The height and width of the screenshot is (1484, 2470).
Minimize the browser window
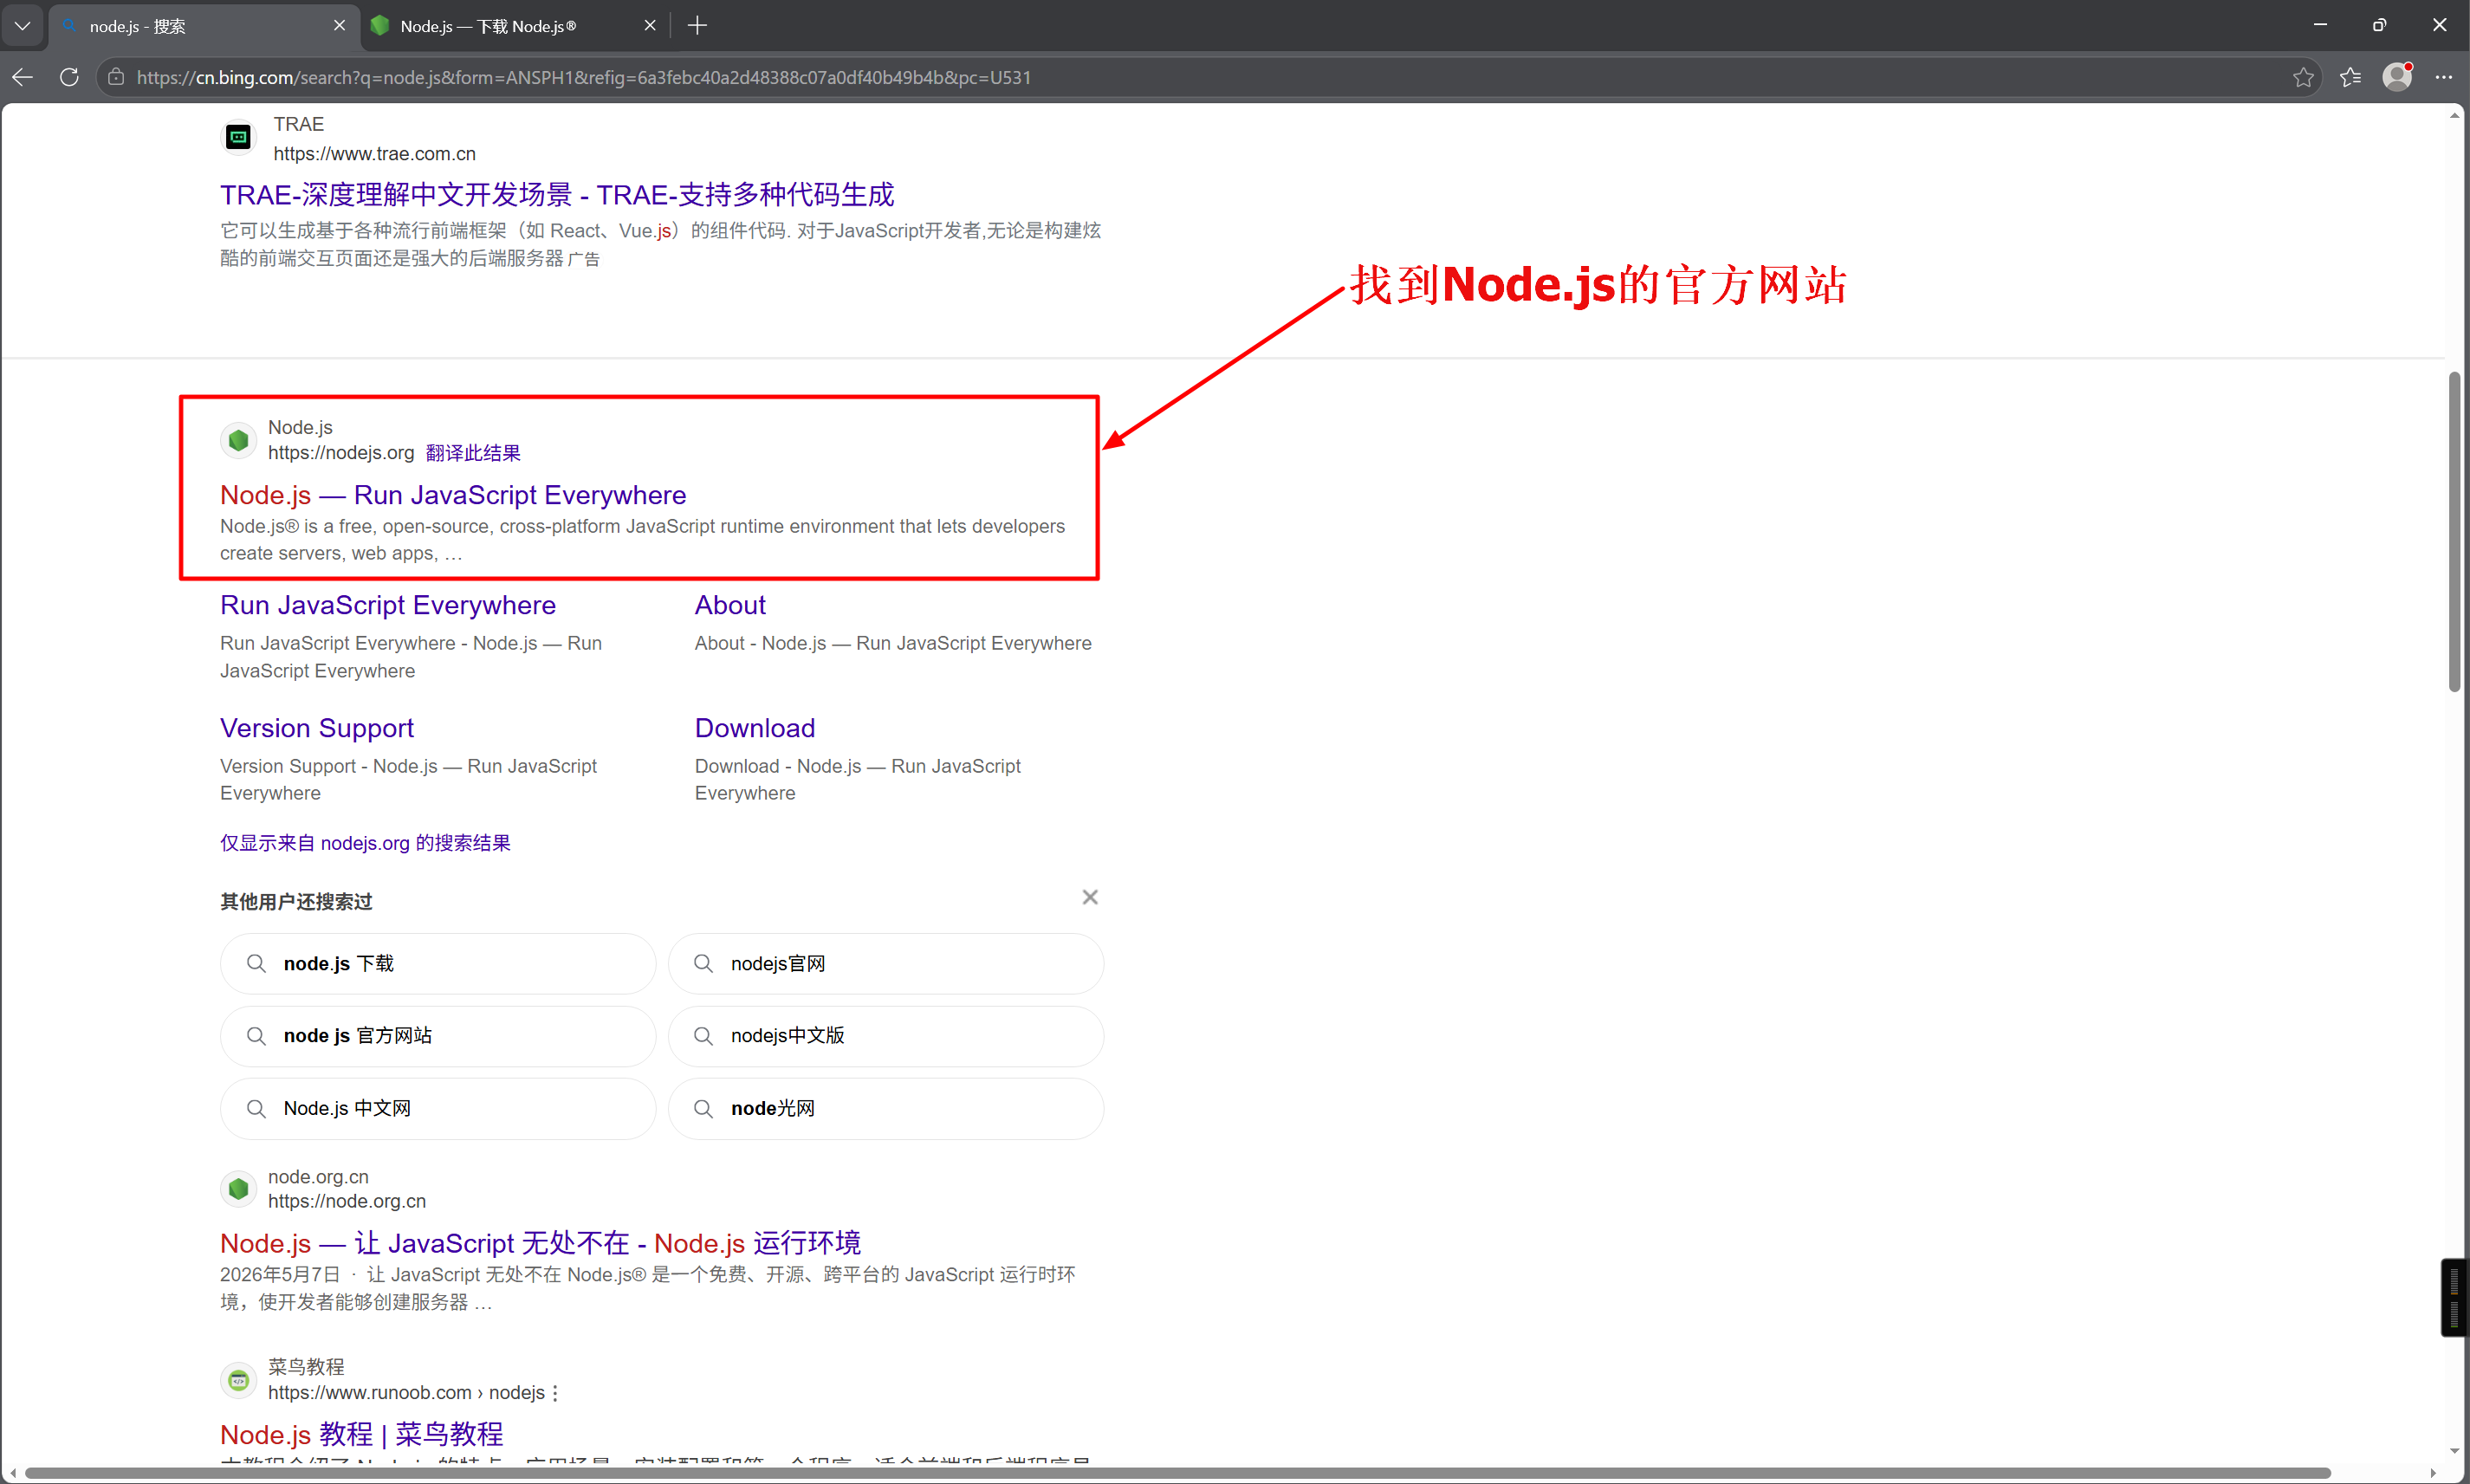2320,25
